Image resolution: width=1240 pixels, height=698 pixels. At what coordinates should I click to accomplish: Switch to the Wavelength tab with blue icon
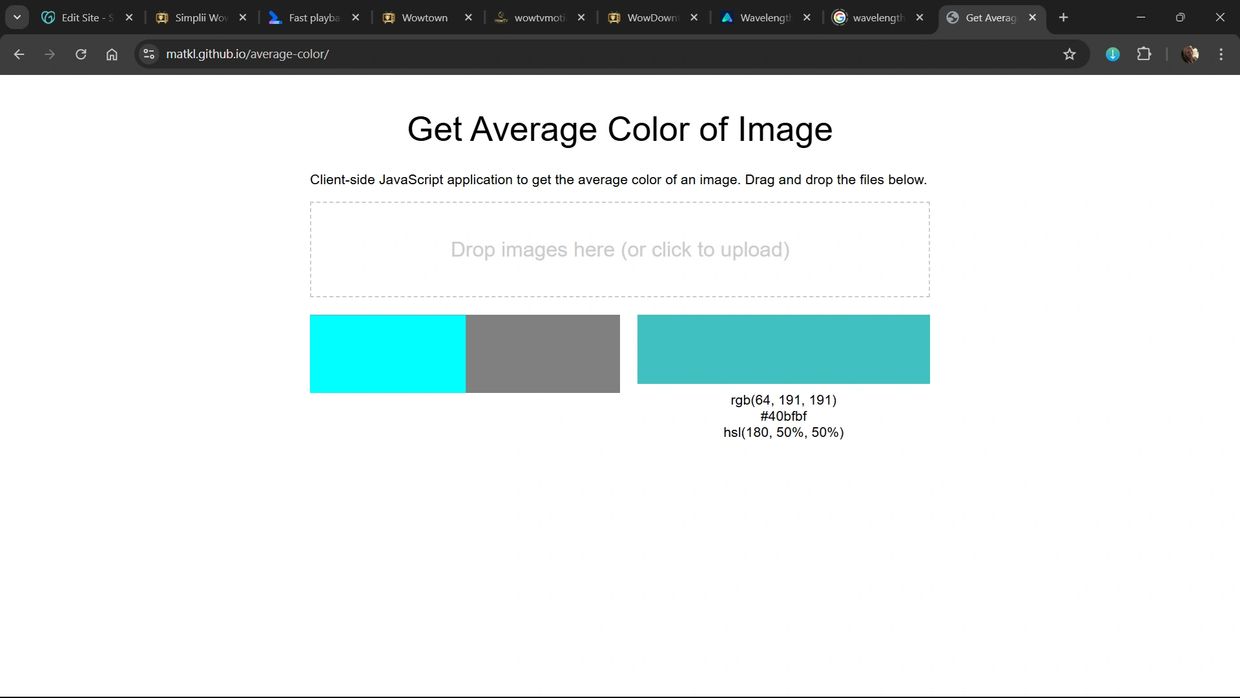point(765,18)
